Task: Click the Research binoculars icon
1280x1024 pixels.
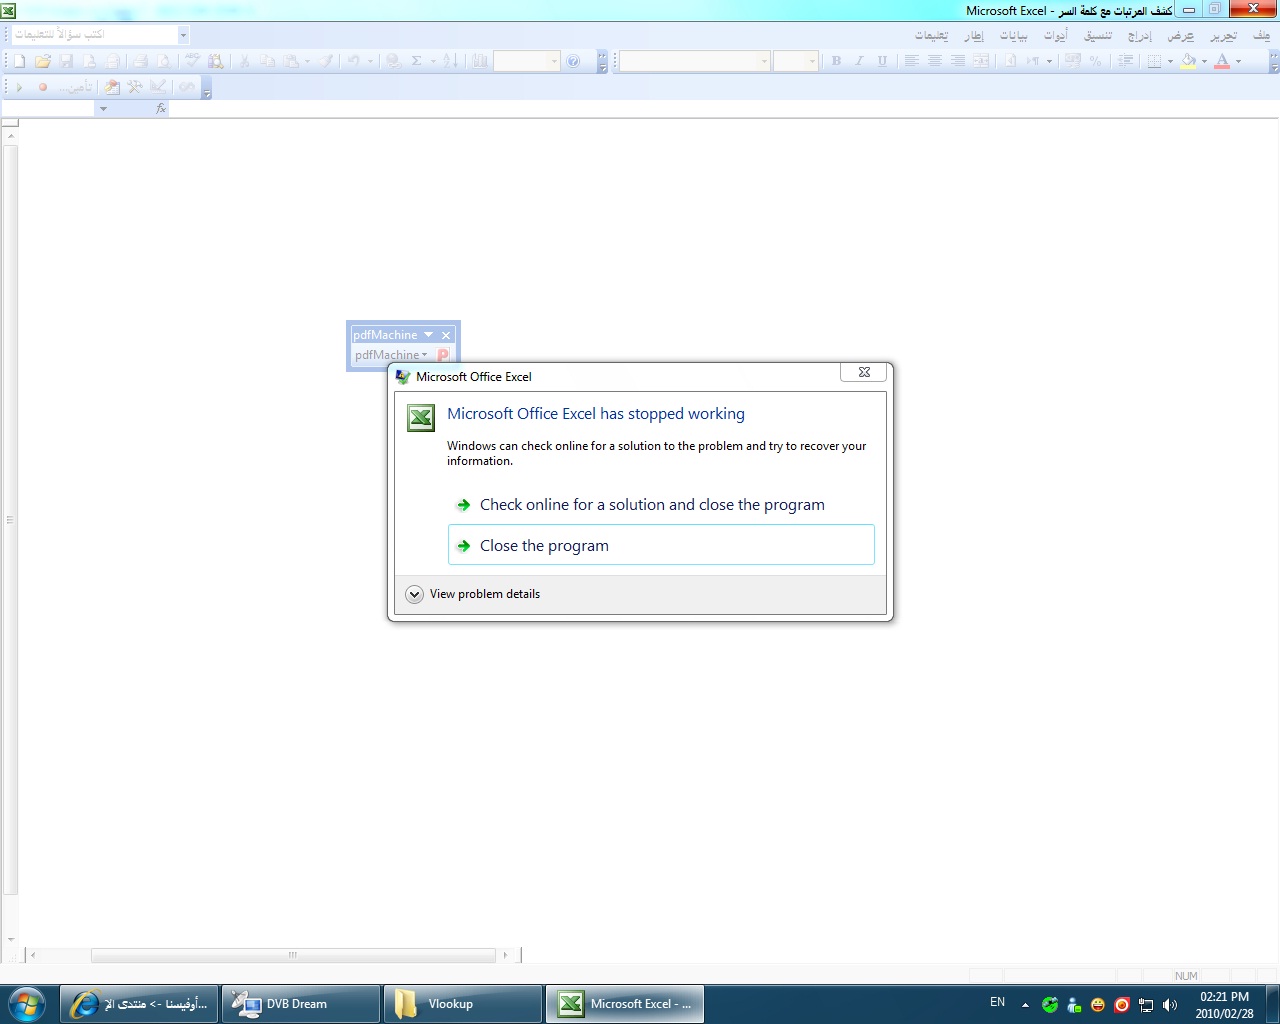Action: click(215, 61)
